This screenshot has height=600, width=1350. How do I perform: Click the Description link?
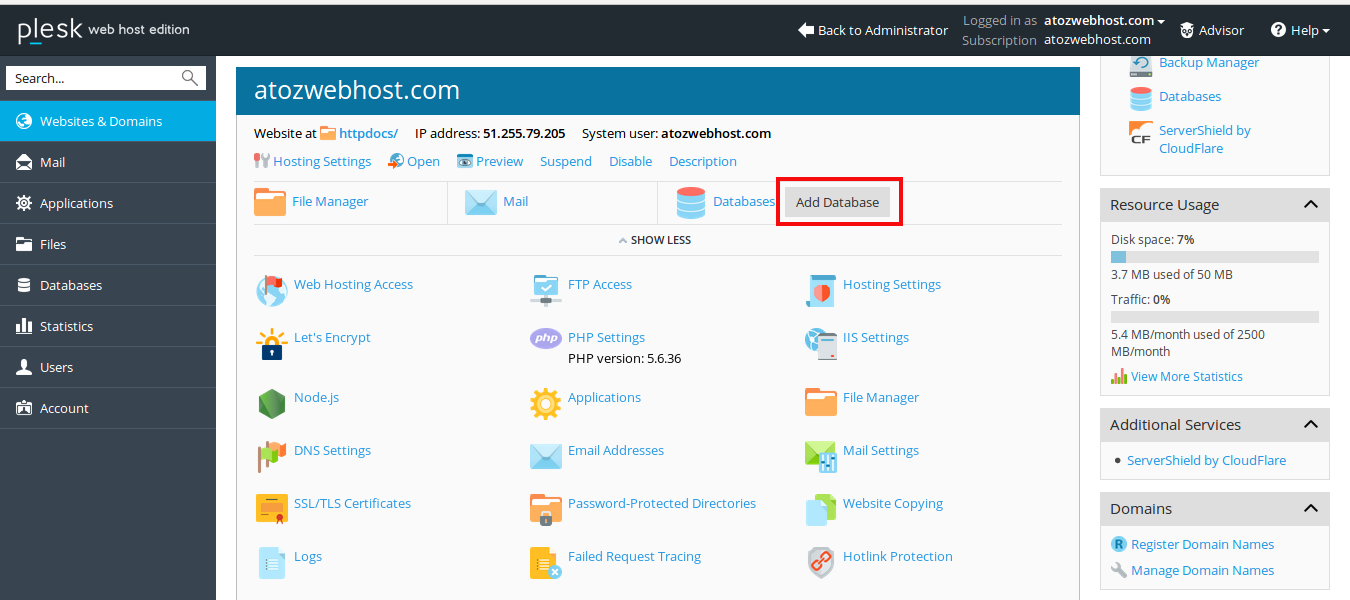703,161
